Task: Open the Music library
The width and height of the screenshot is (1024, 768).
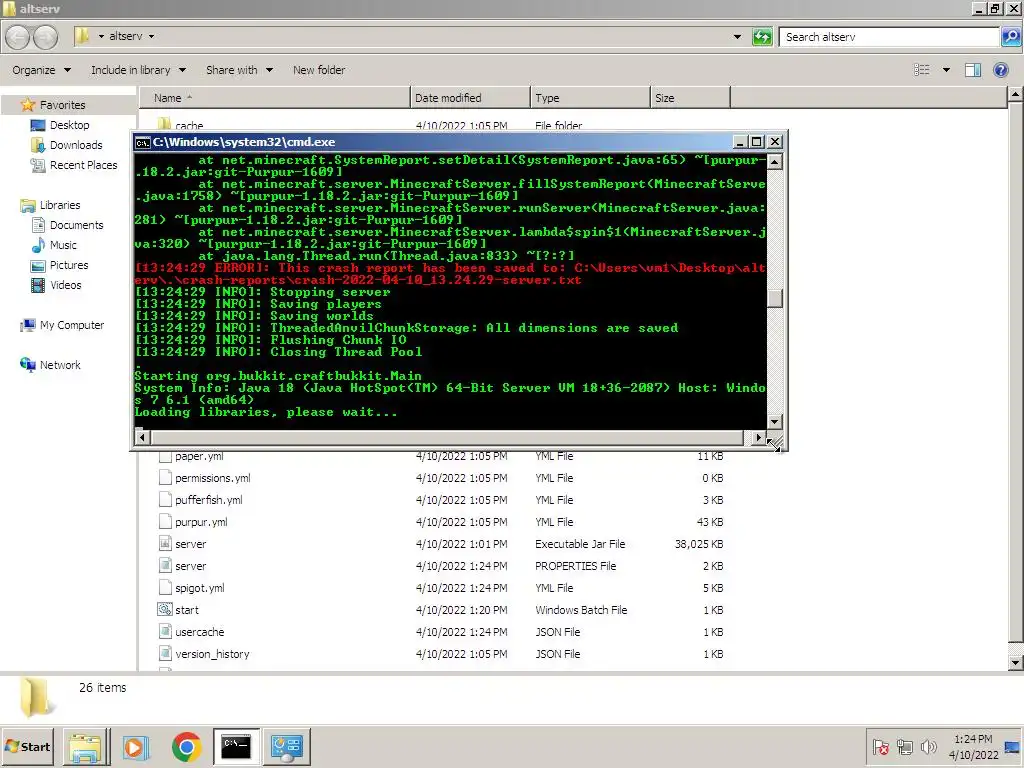Action: pyautogui.click(x=63, y=246)
